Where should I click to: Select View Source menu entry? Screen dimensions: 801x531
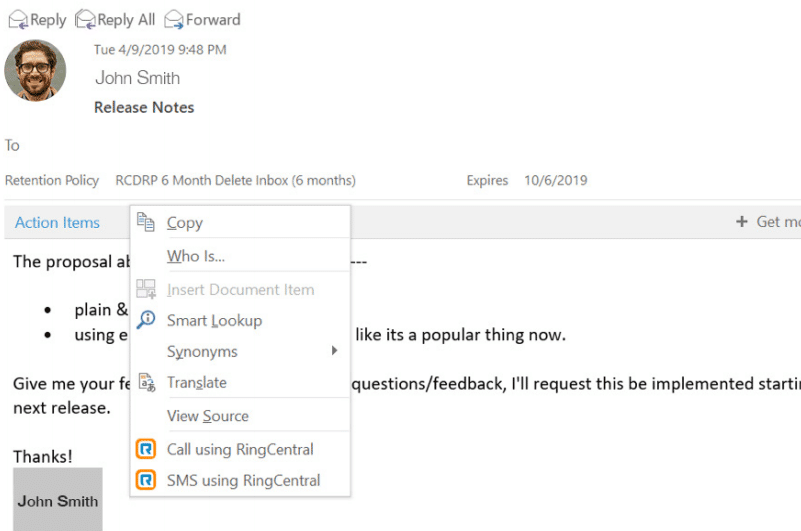(240, 416)
